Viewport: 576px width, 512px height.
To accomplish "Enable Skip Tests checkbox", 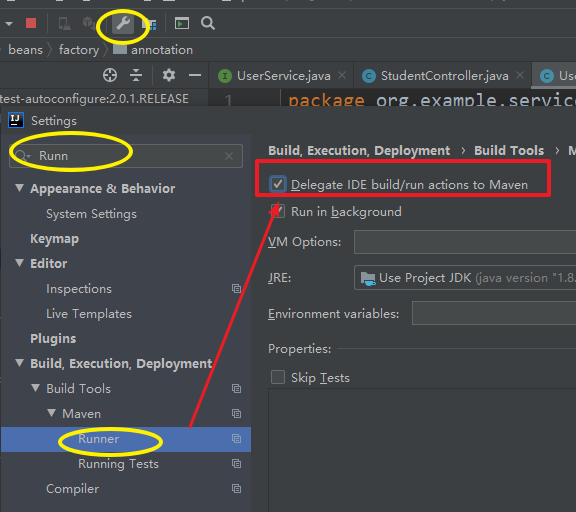I will click(278, 377).
